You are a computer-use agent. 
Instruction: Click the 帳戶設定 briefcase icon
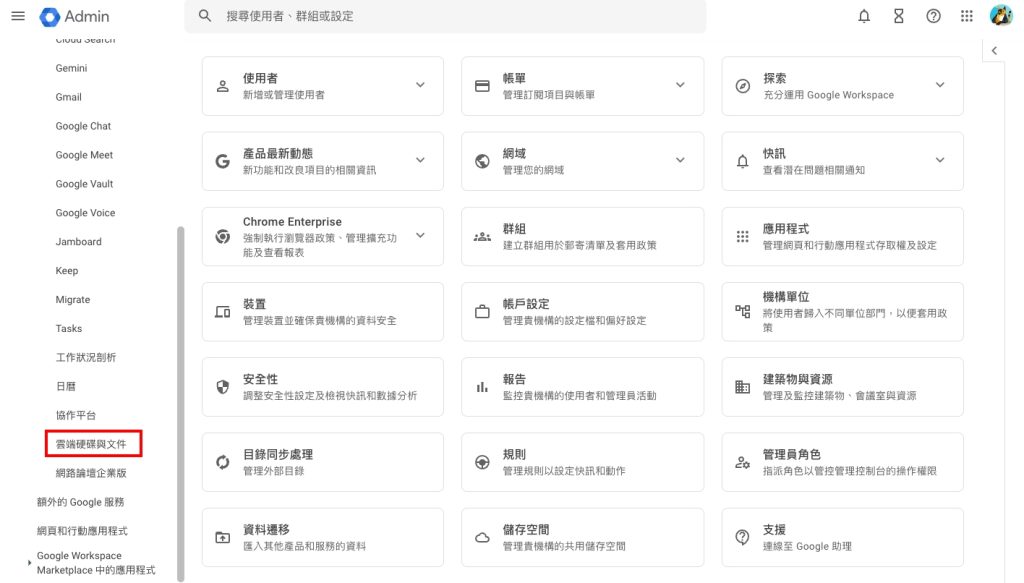482,311
